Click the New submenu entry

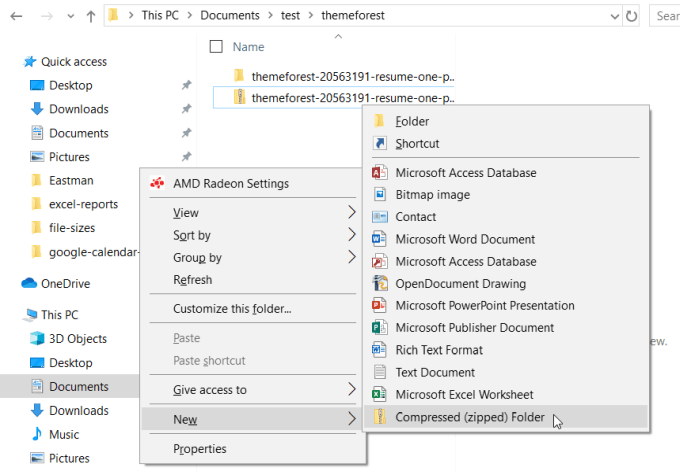[x=253, y=419]
